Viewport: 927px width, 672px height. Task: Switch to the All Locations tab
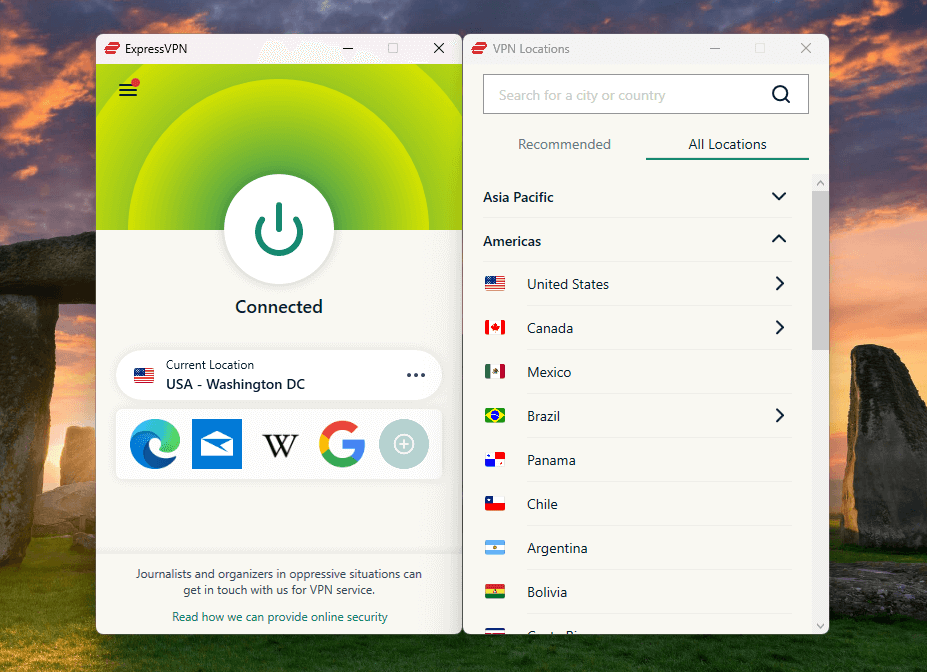[x=727, y=144]
